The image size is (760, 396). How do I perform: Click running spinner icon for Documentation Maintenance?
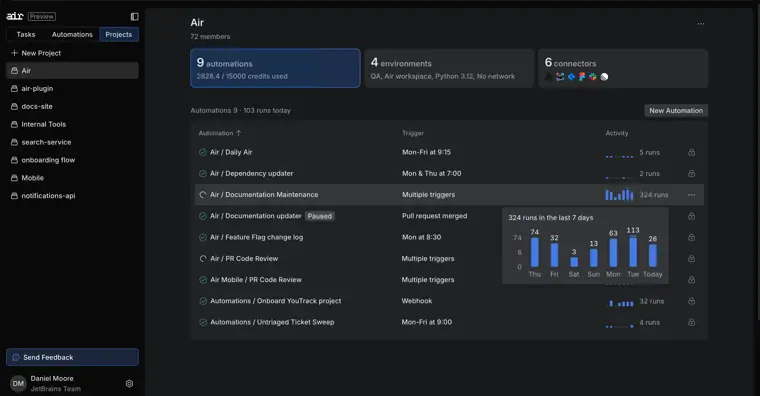(203, 195)
